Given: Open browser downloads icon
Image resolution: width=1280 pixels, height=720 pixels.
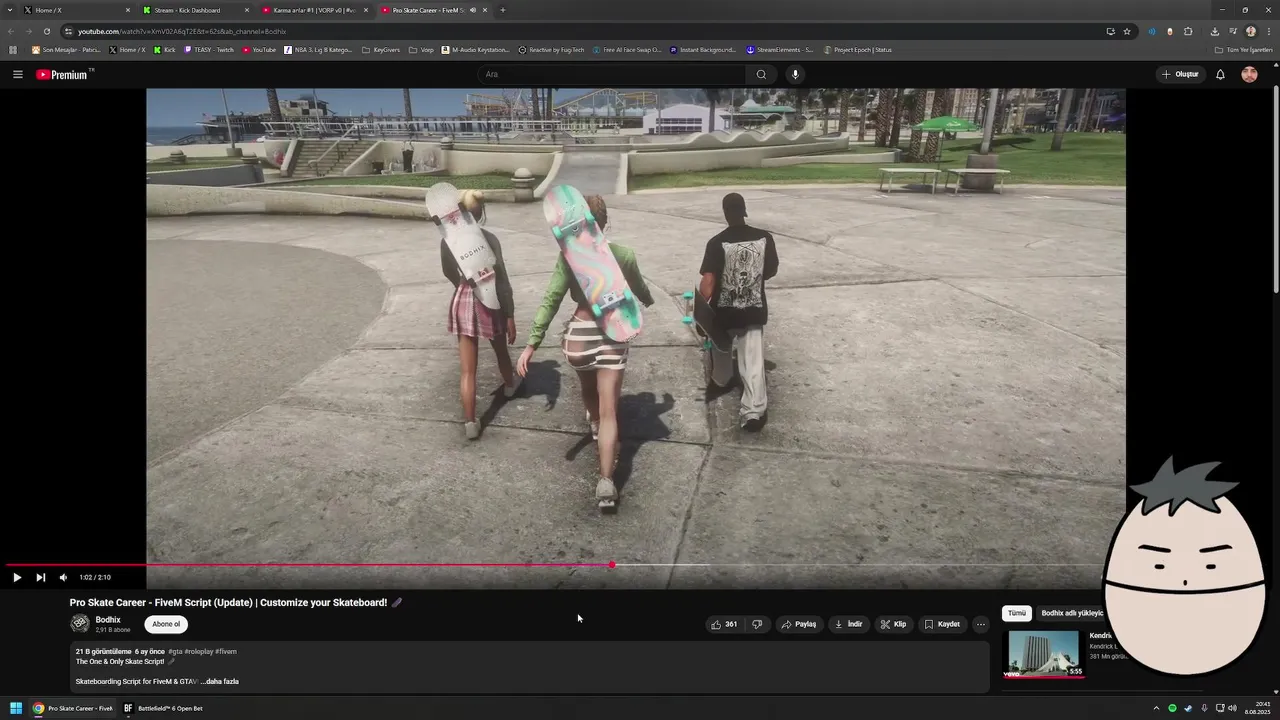Looking at the screenshot, I should [x=1214, y=31].
